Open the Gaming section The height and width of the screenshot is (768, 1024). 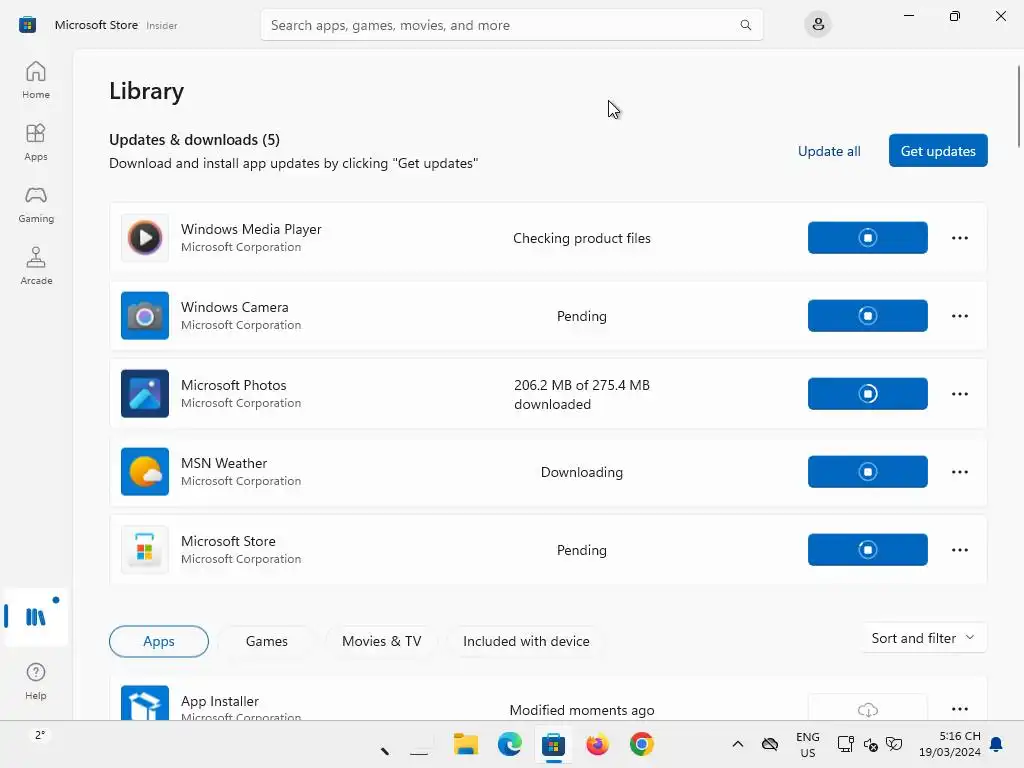[36, 204]
